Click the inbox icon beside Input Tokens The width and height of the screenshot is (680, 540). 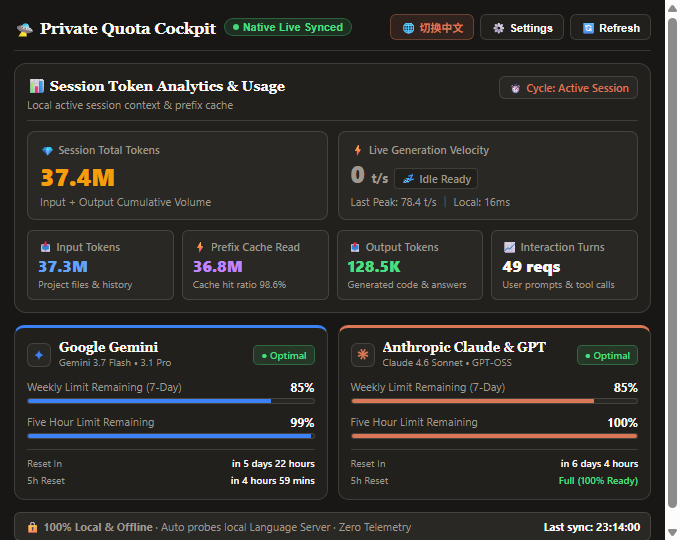[x=46, y=247]
